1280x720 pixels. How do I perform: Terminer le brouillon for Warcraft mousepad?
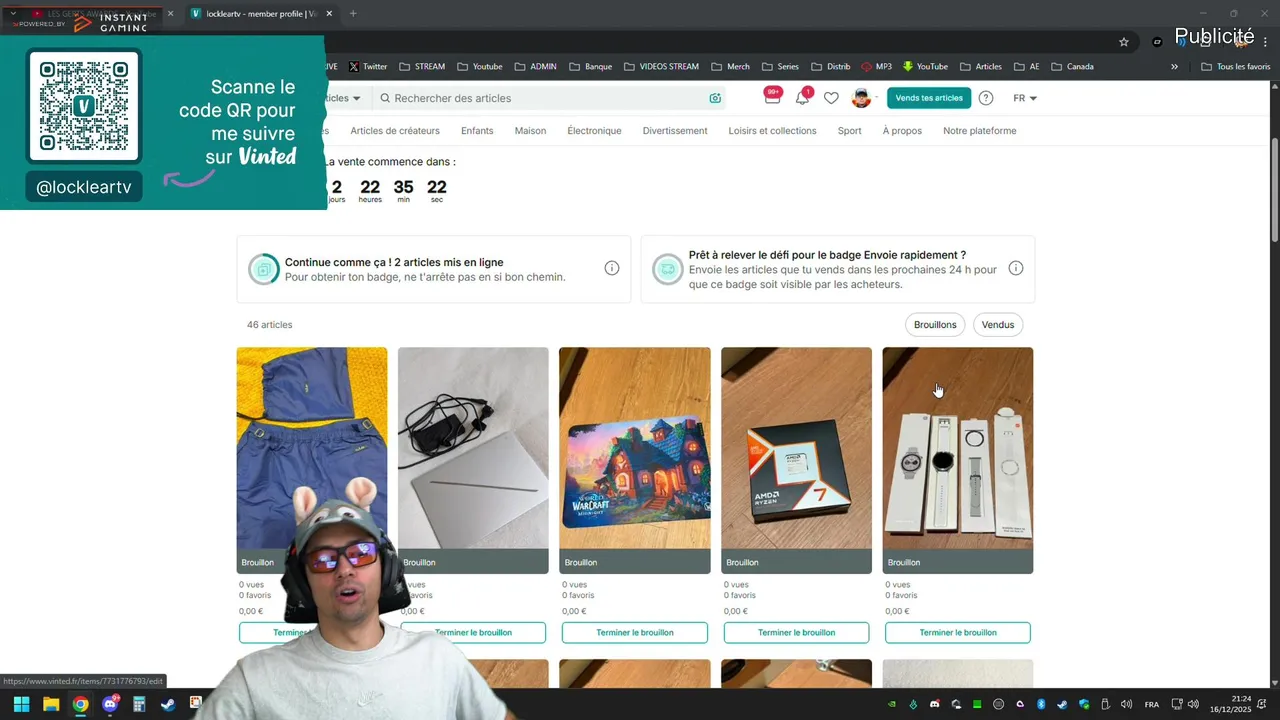(x=635, y=632)
